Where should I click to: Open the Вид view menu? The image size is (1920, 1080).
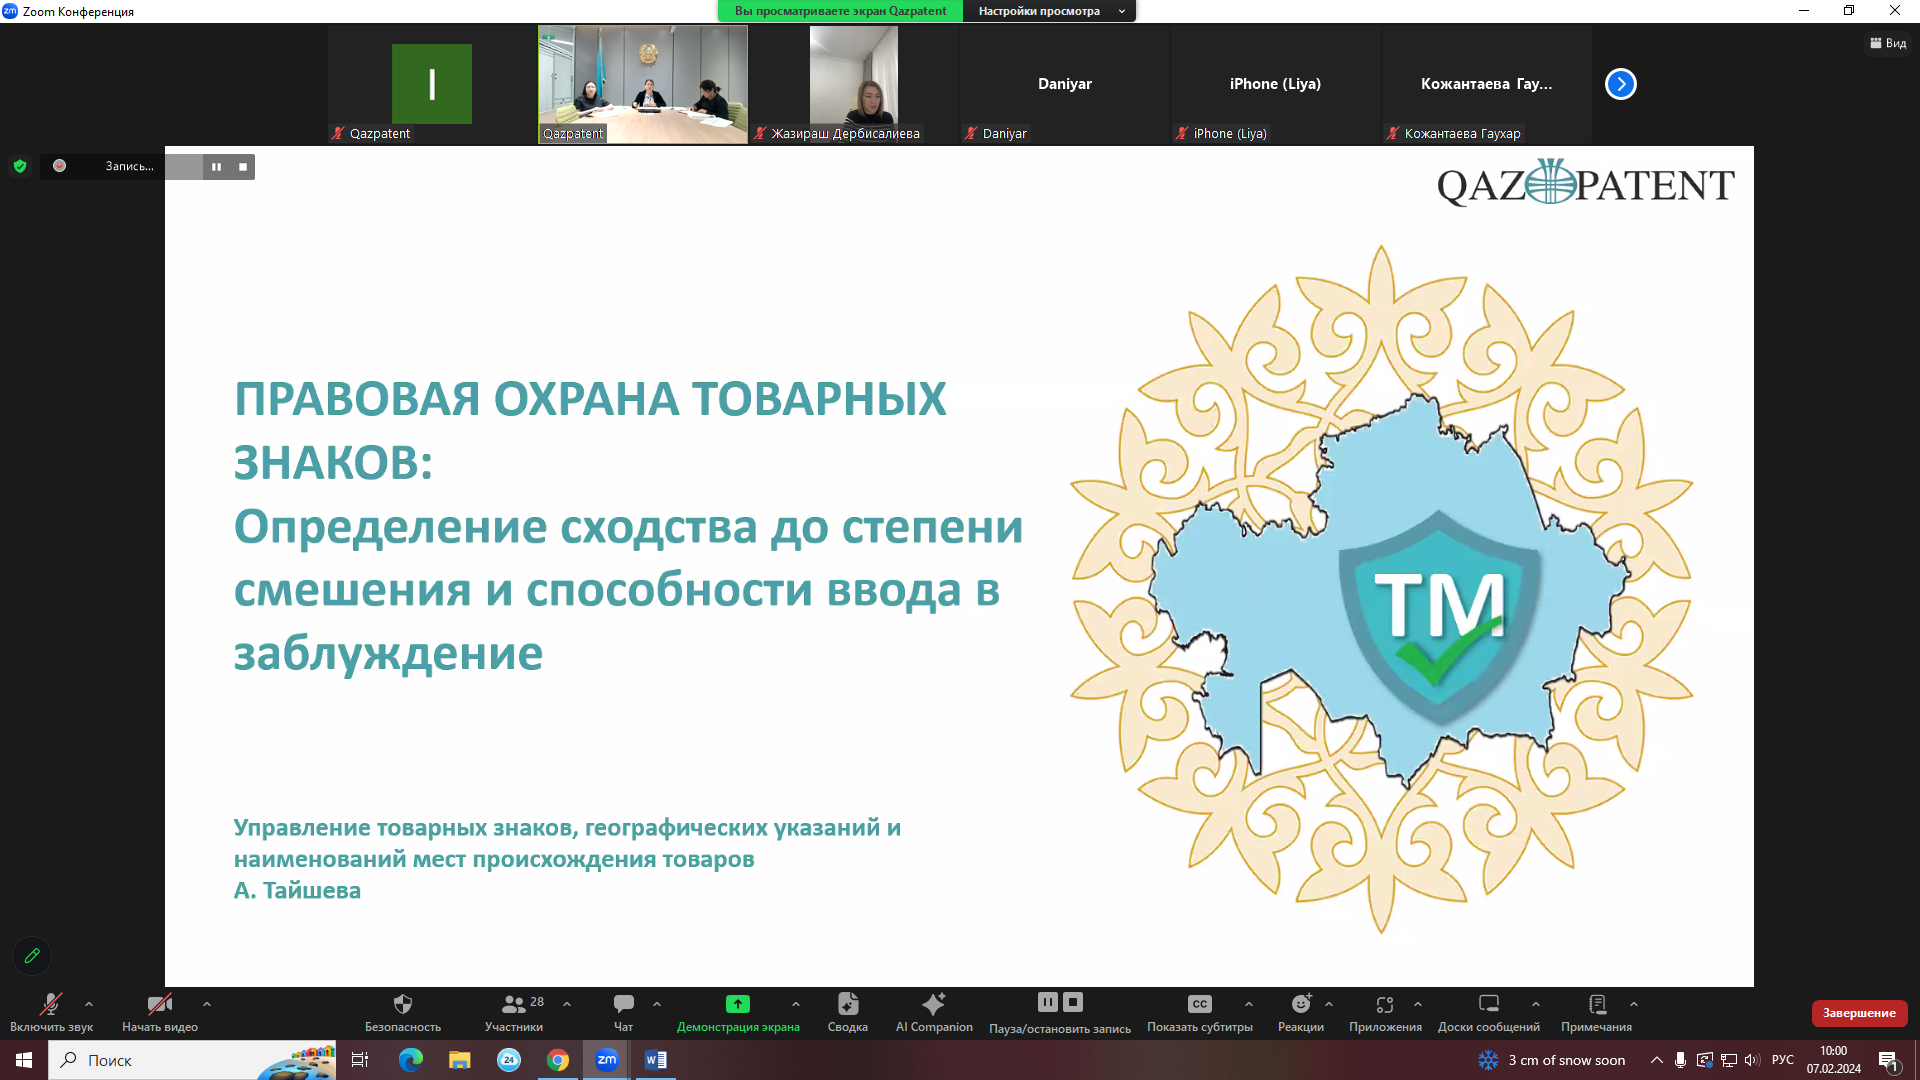point(1888,43)
